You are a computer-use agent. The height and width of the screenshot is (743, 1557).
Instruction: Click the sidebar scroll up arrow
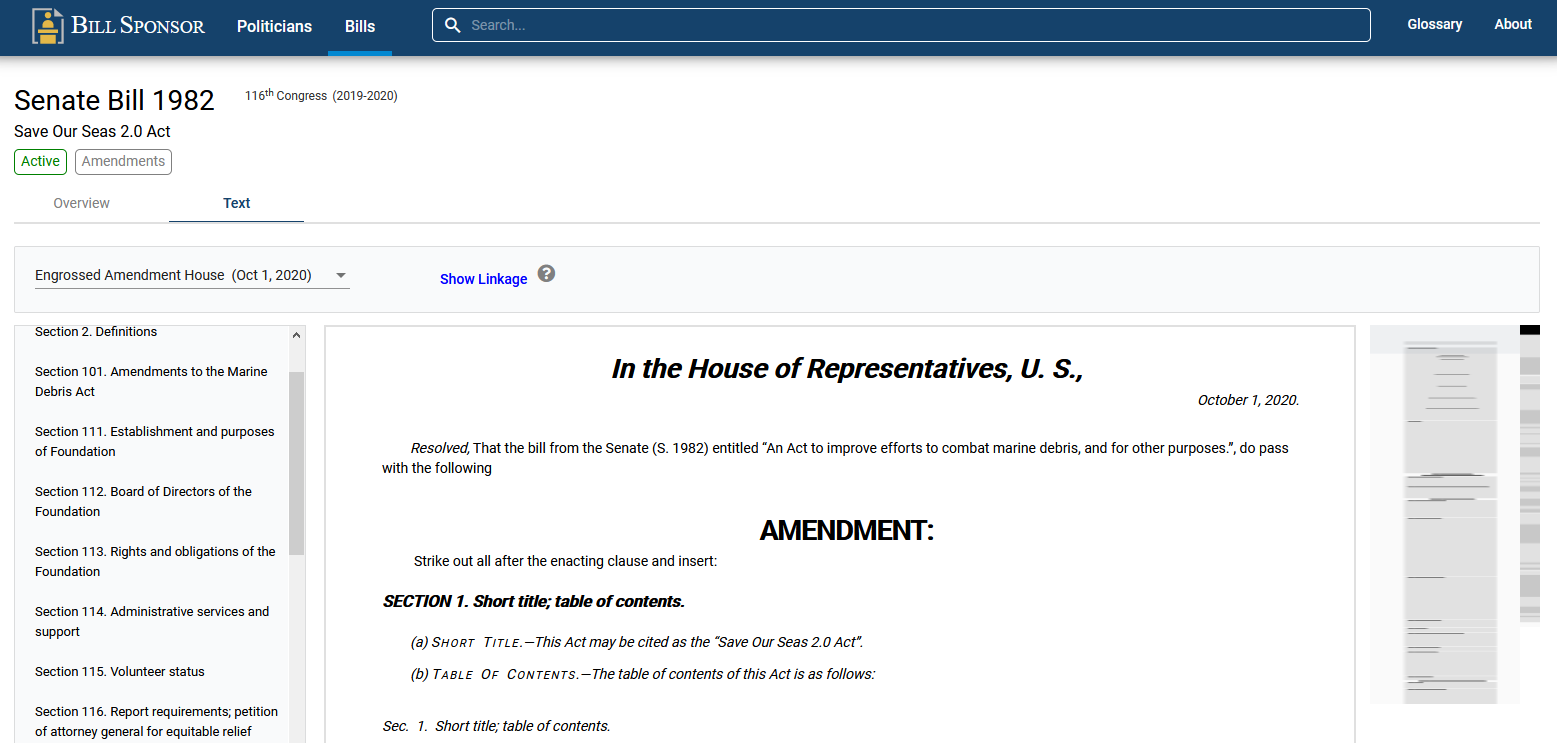coord(296,335)
